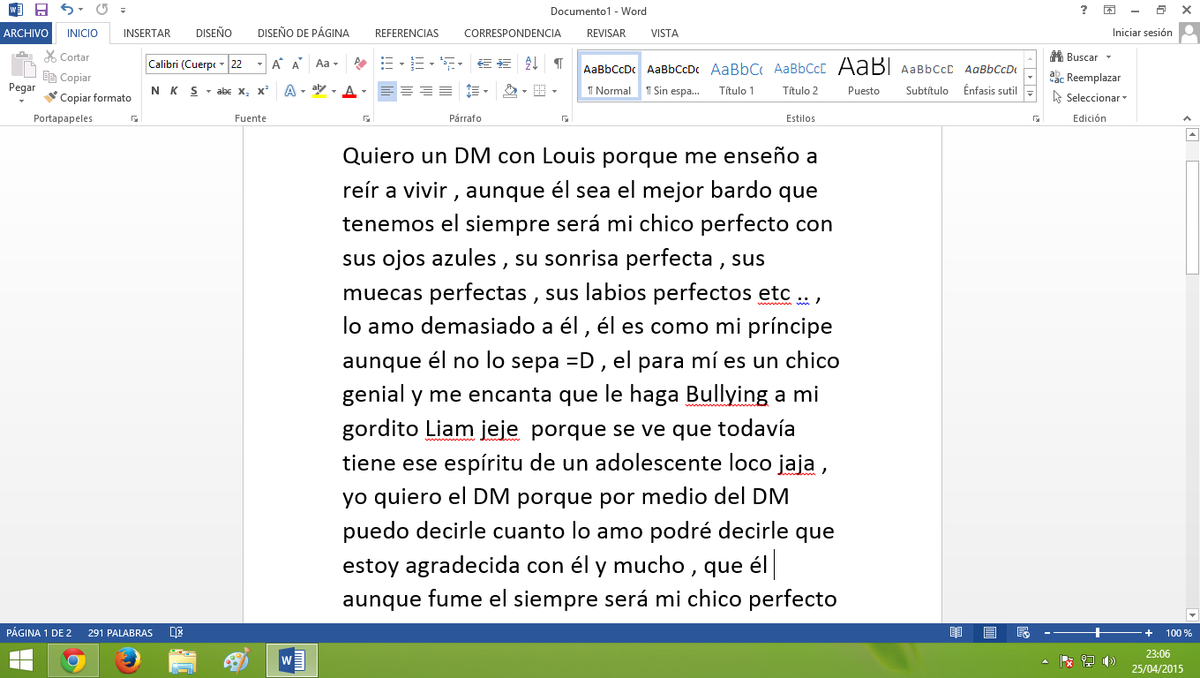Click the Buscar binoculars icon

pos(1057,57)
